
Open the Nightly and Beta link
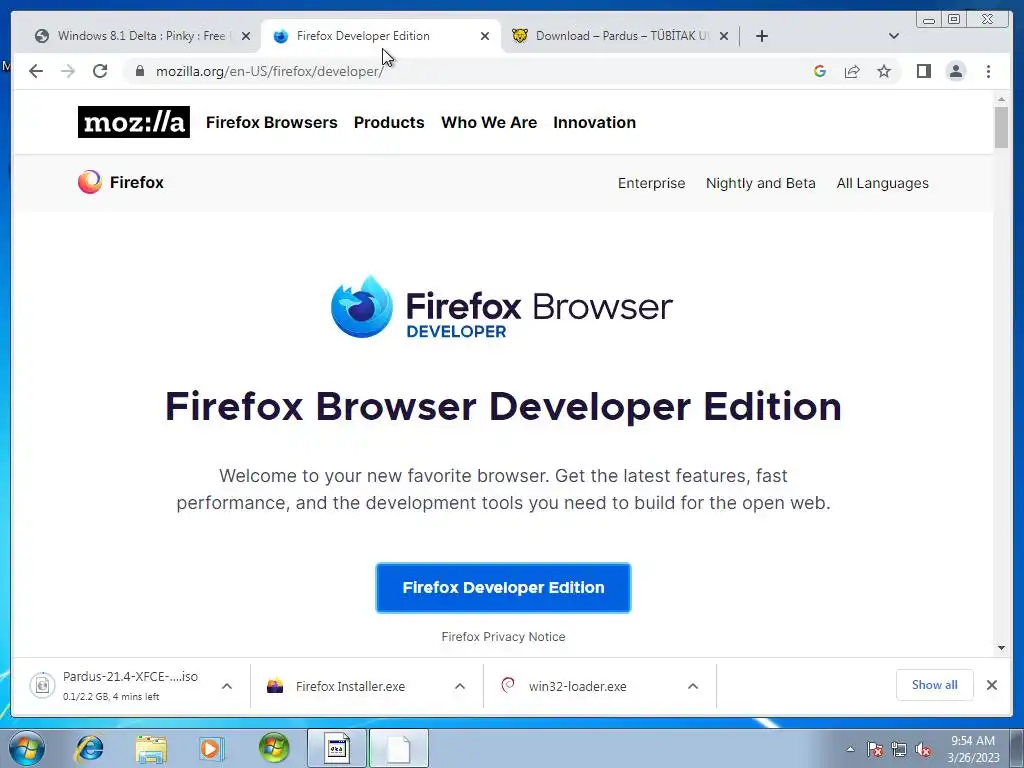point(761,183)
